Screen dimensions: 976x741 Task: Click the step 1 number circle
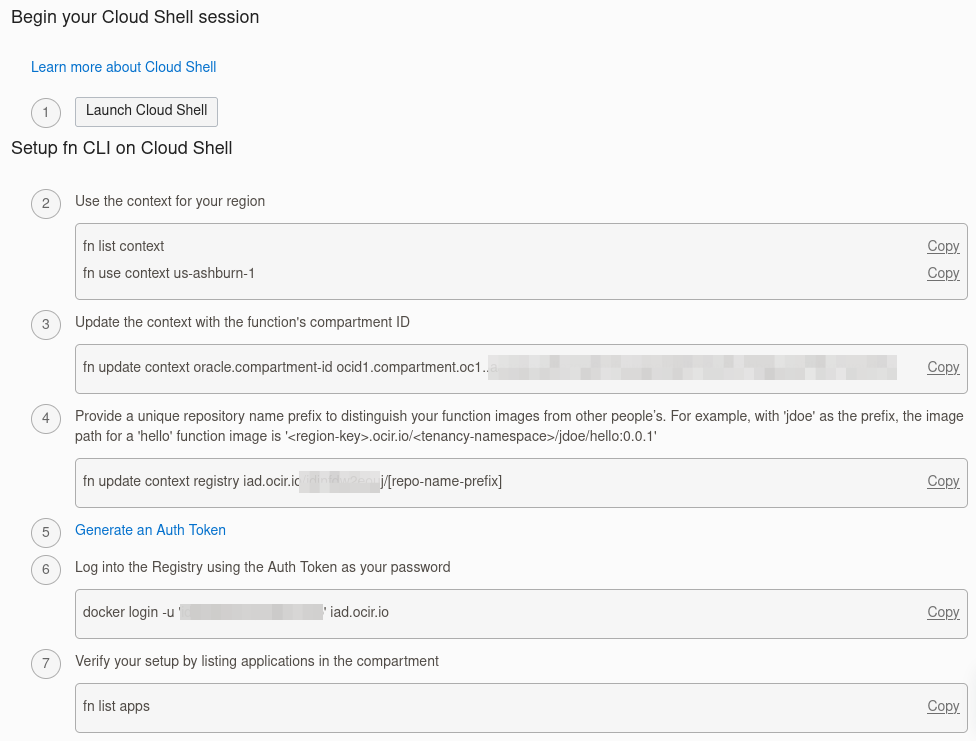pos(46,113)
